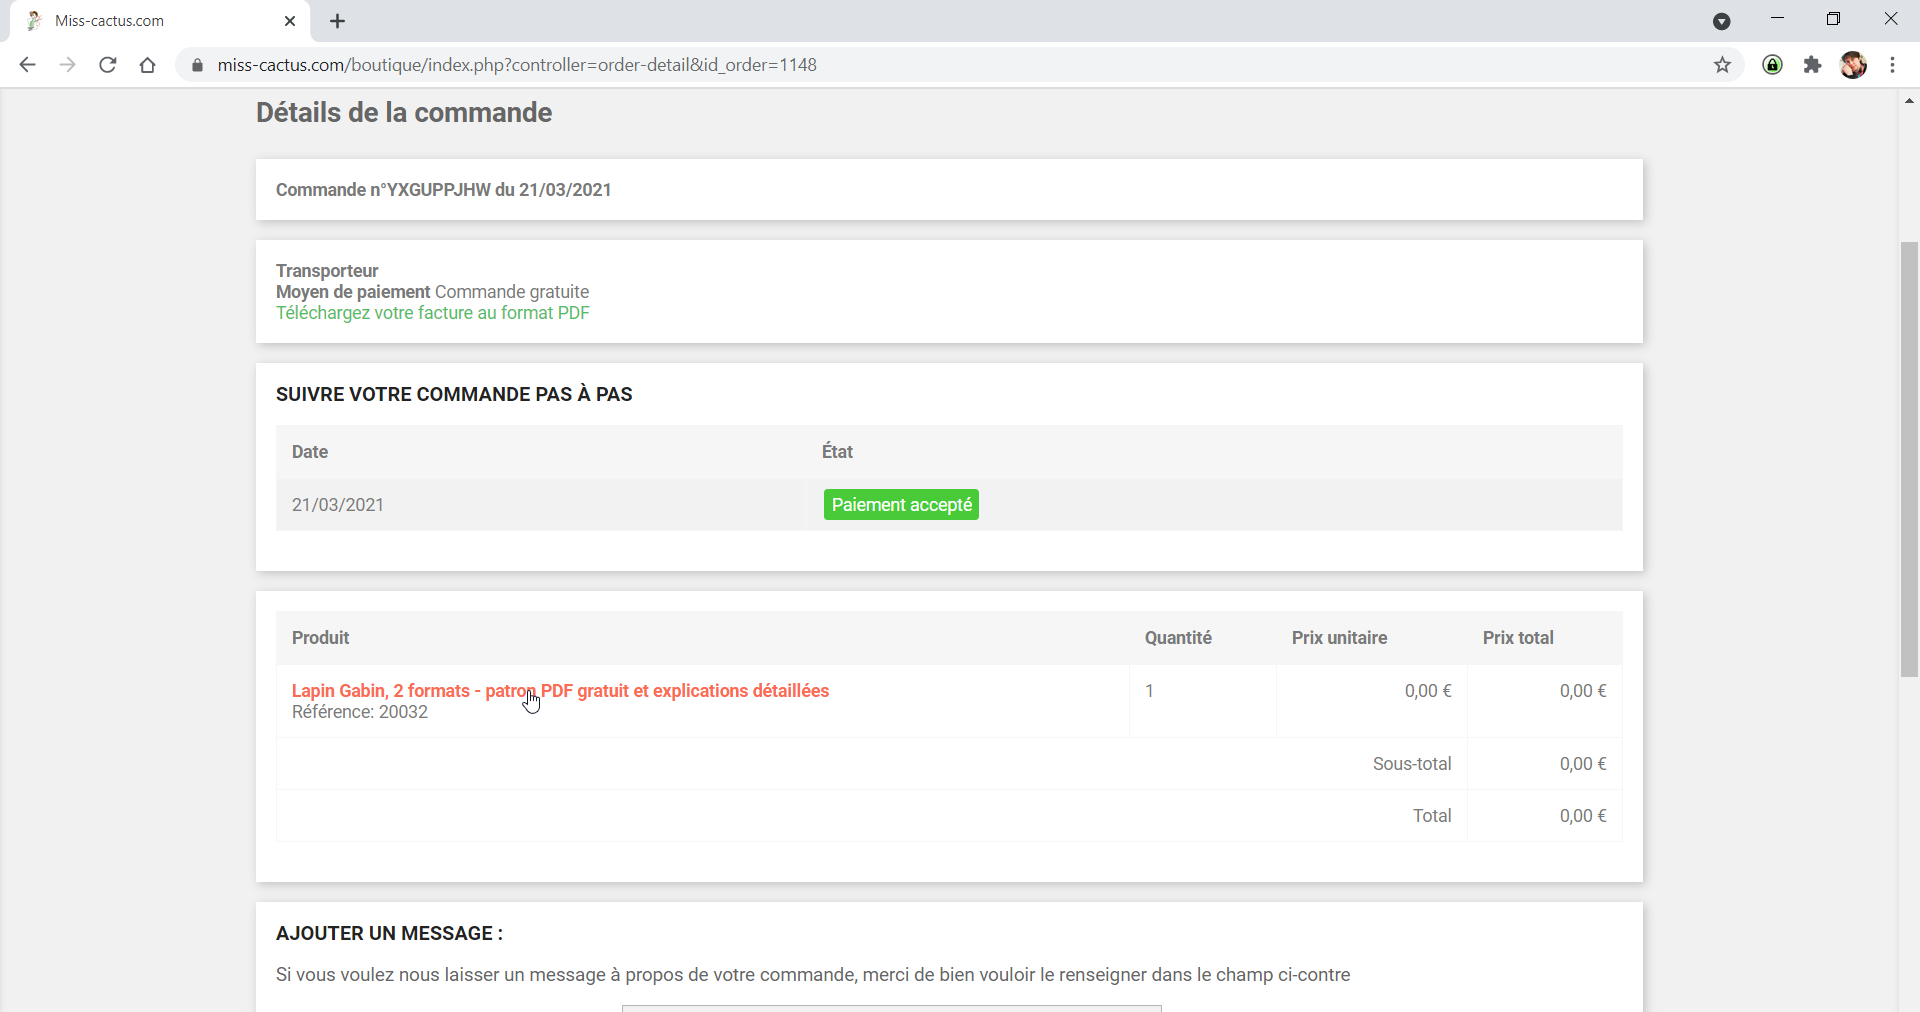Open a new browser tab

point(338,21)
